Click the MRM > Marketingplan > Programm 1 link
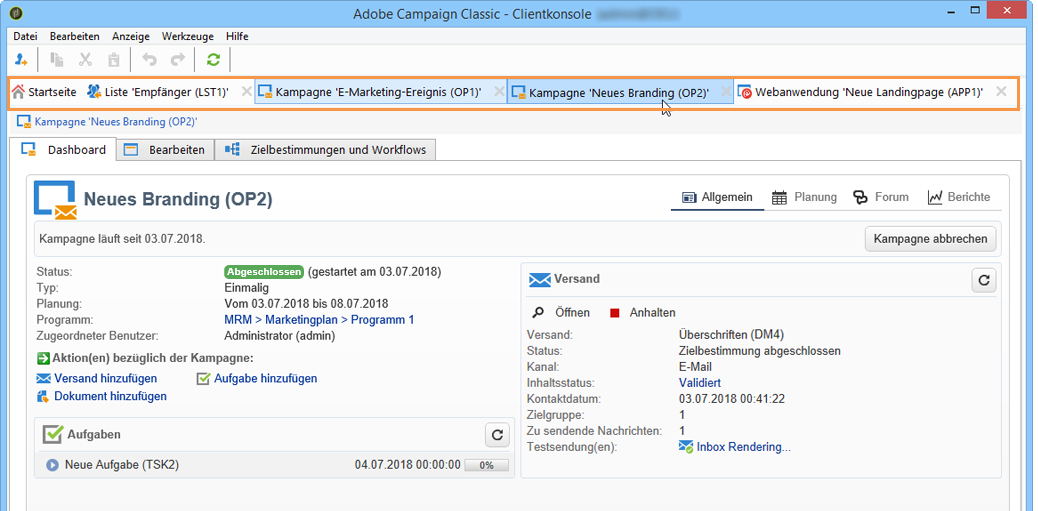The image size is (1038, 511). [319, 320]
